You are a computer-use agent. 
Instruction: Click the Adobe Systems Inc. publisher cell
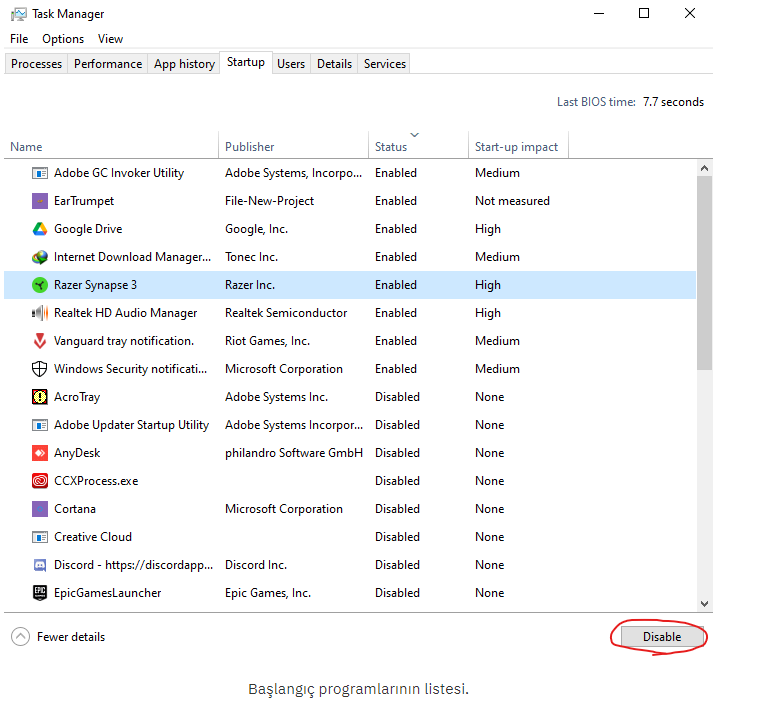(x=276, y=397)
